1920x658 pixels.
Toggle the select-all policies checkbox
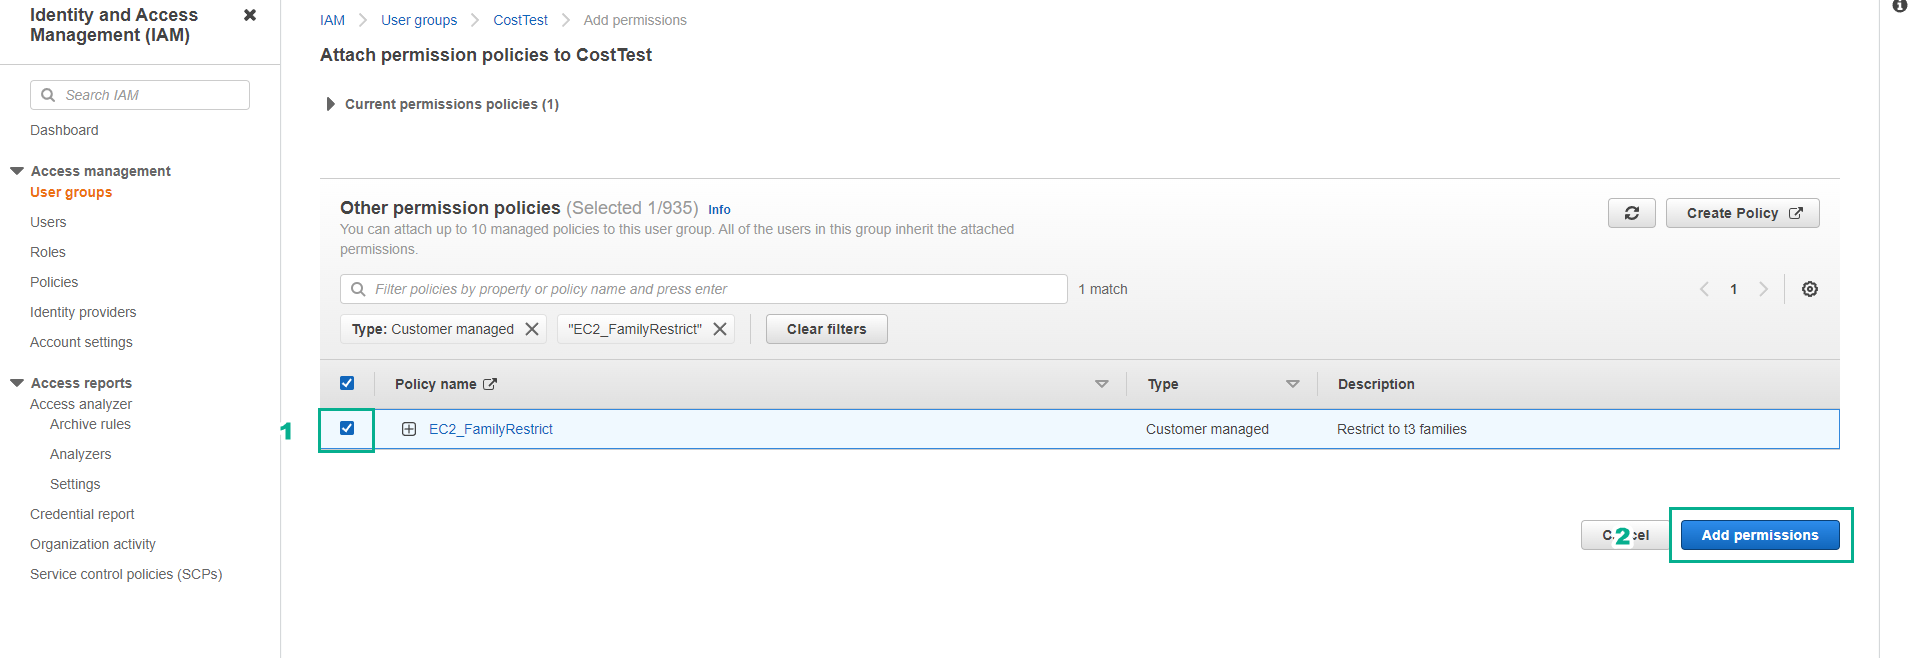347,383
